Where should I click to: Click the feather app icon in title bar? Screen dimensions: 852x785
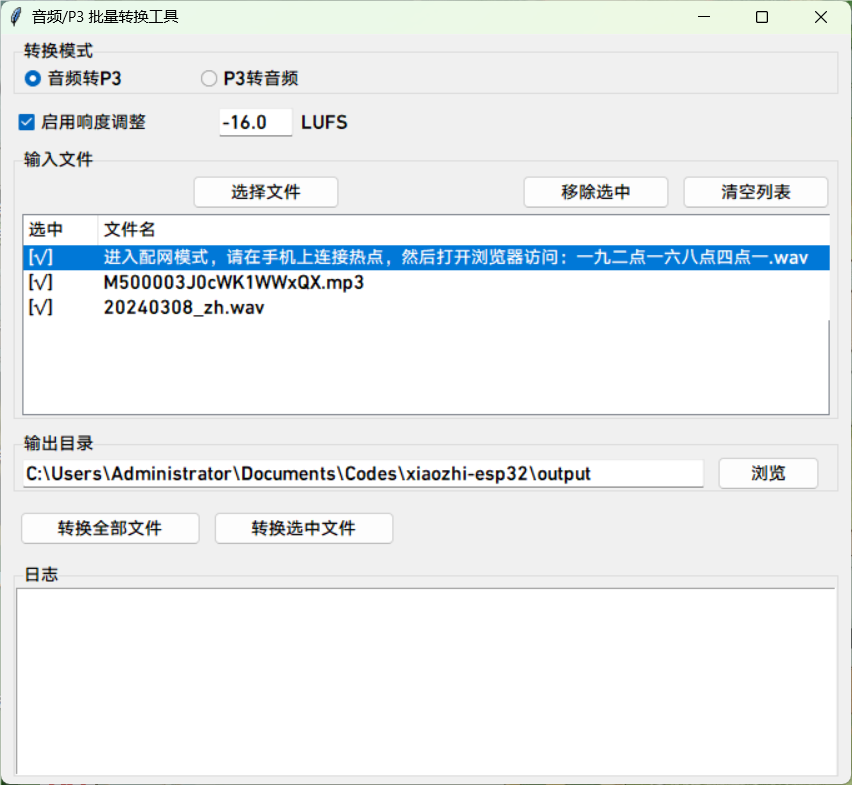[16, 17]
